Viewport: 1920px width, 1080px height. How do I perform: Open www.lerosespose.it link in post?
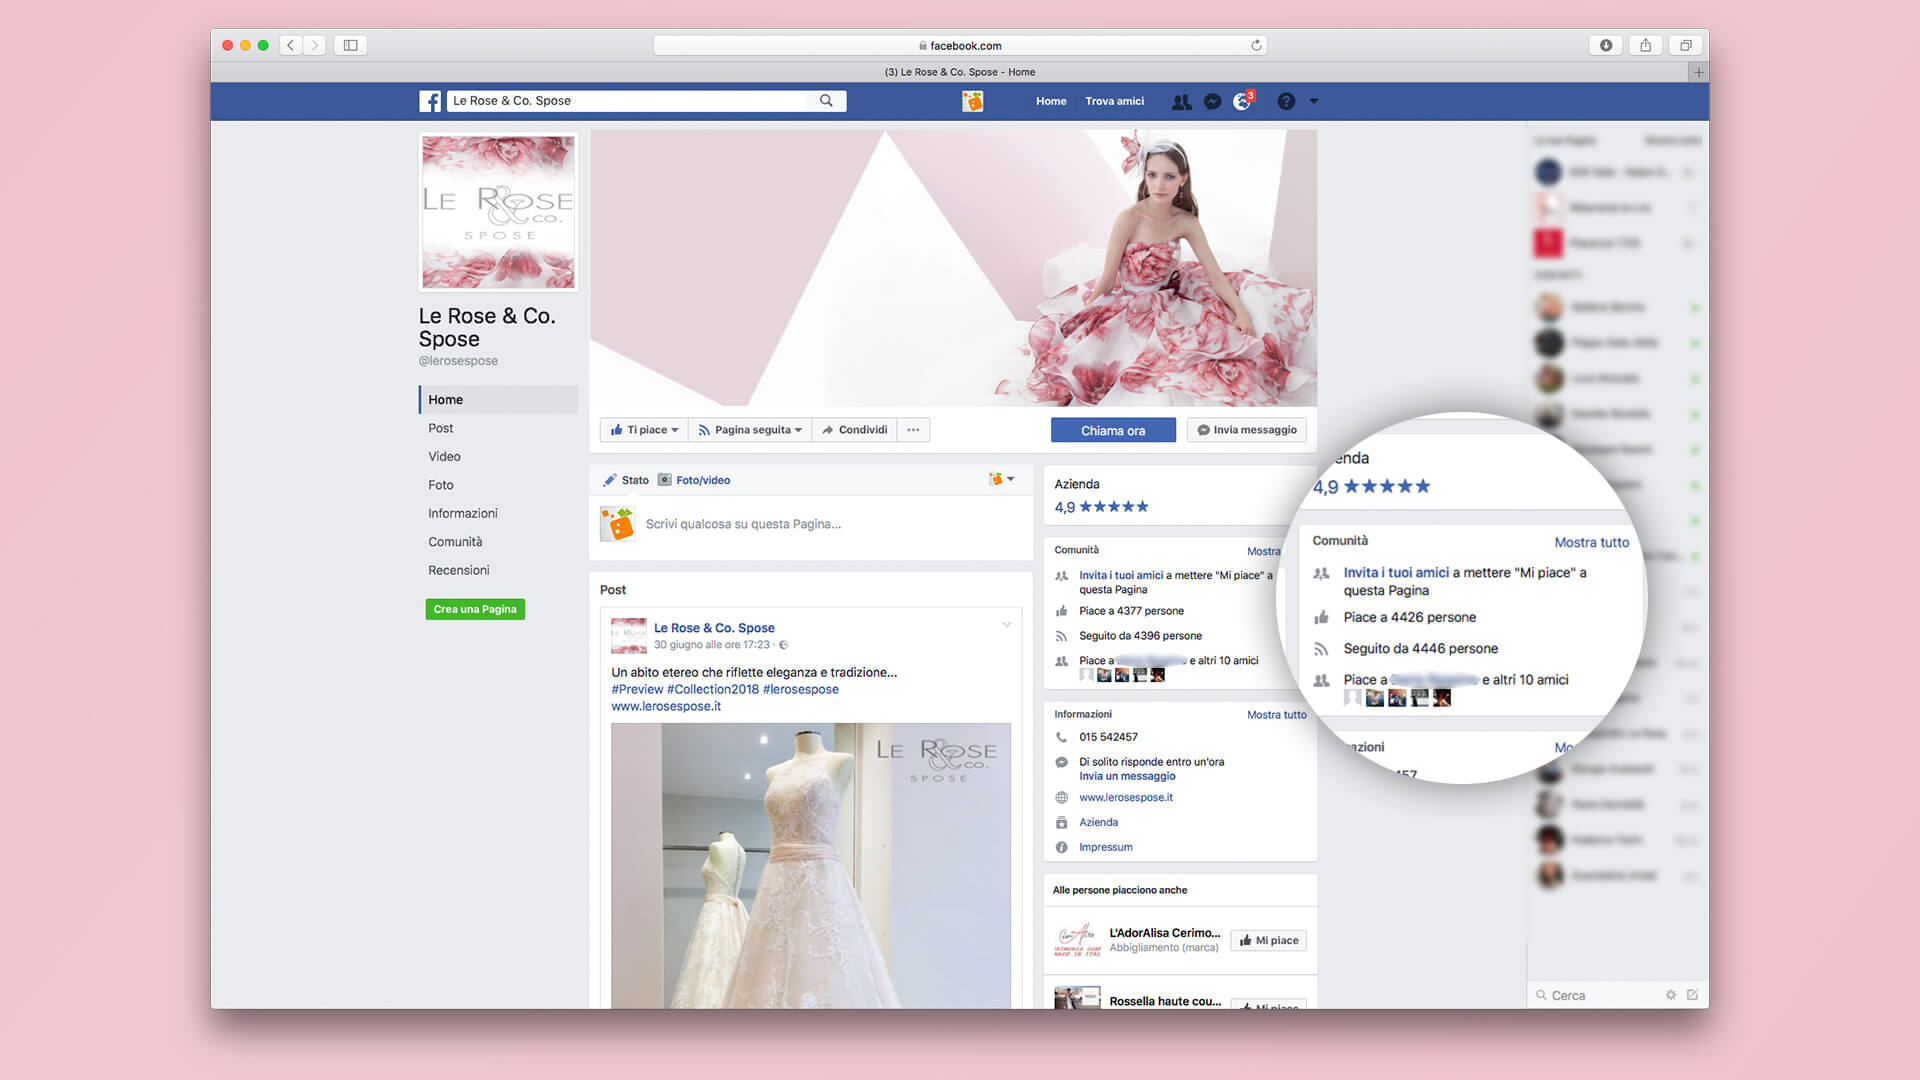click(666, 706)
